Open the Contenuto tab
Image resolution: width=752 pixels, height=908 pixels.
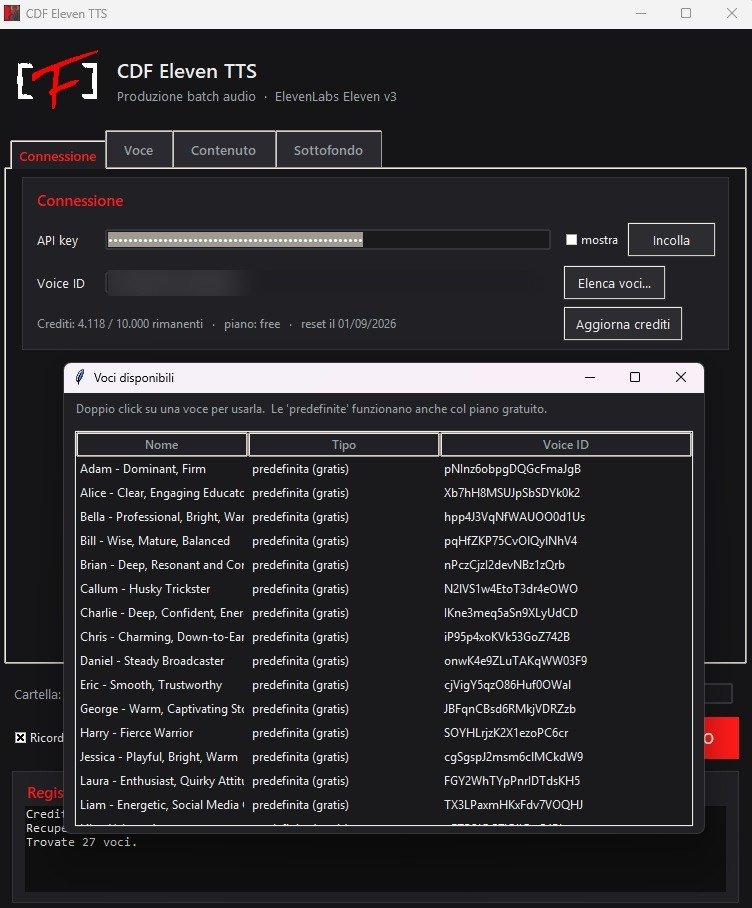point(223,151)
